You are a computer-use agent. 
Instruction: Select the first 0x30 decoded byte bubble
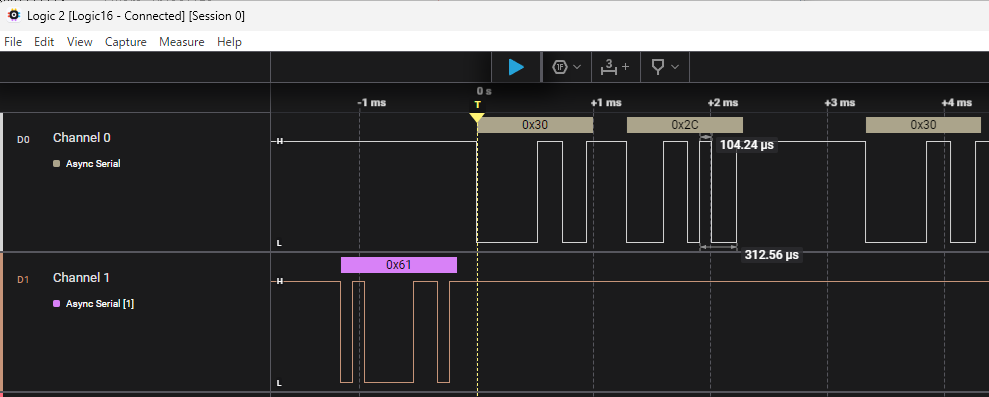[x=535, y=125]
